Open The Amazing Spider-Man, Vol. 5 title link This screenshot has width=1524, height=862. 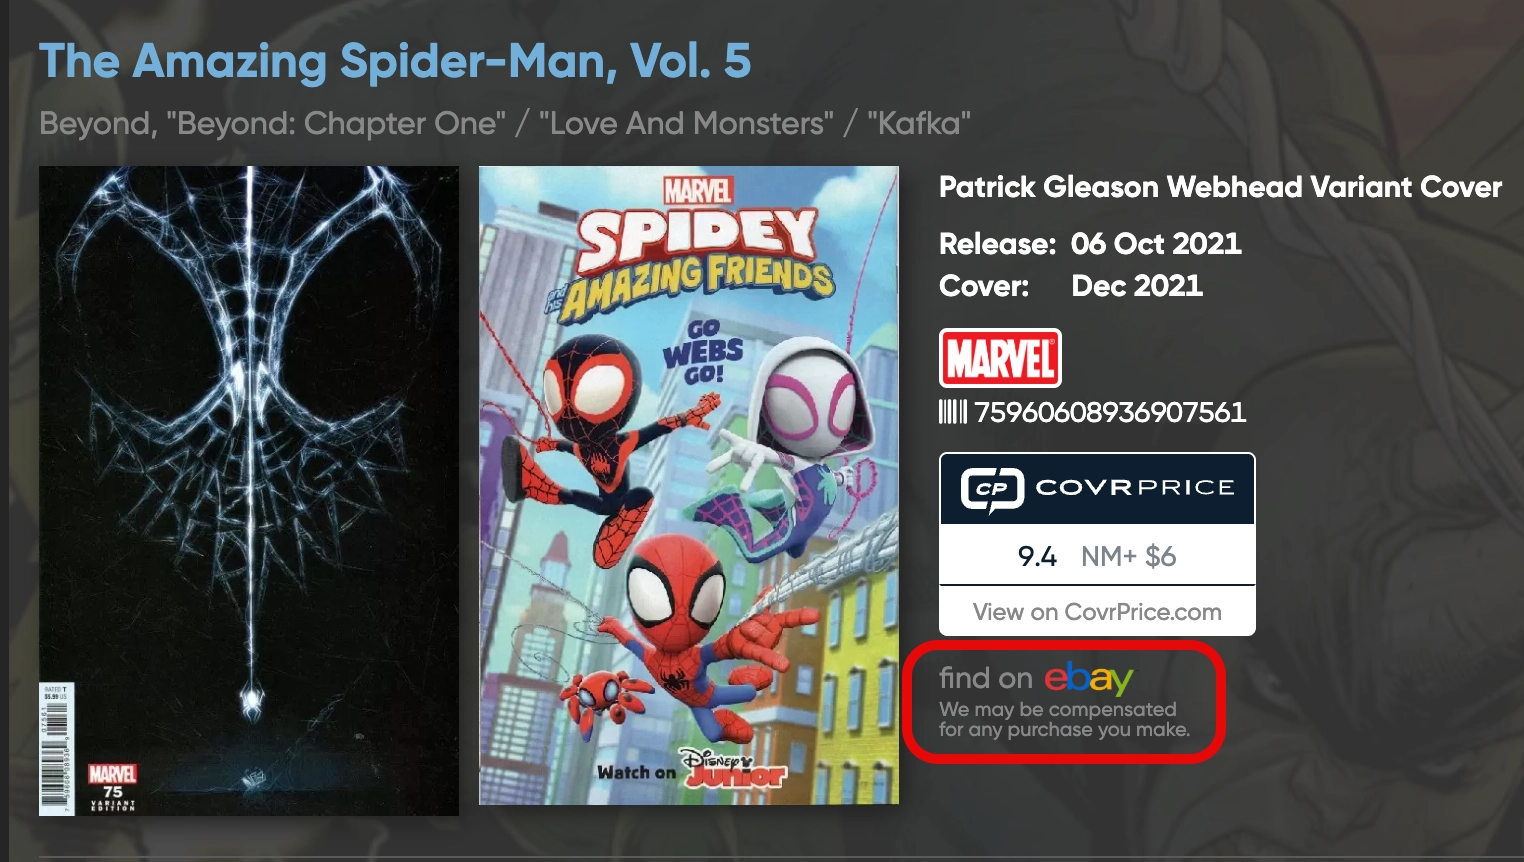click(x=395, y=61)
